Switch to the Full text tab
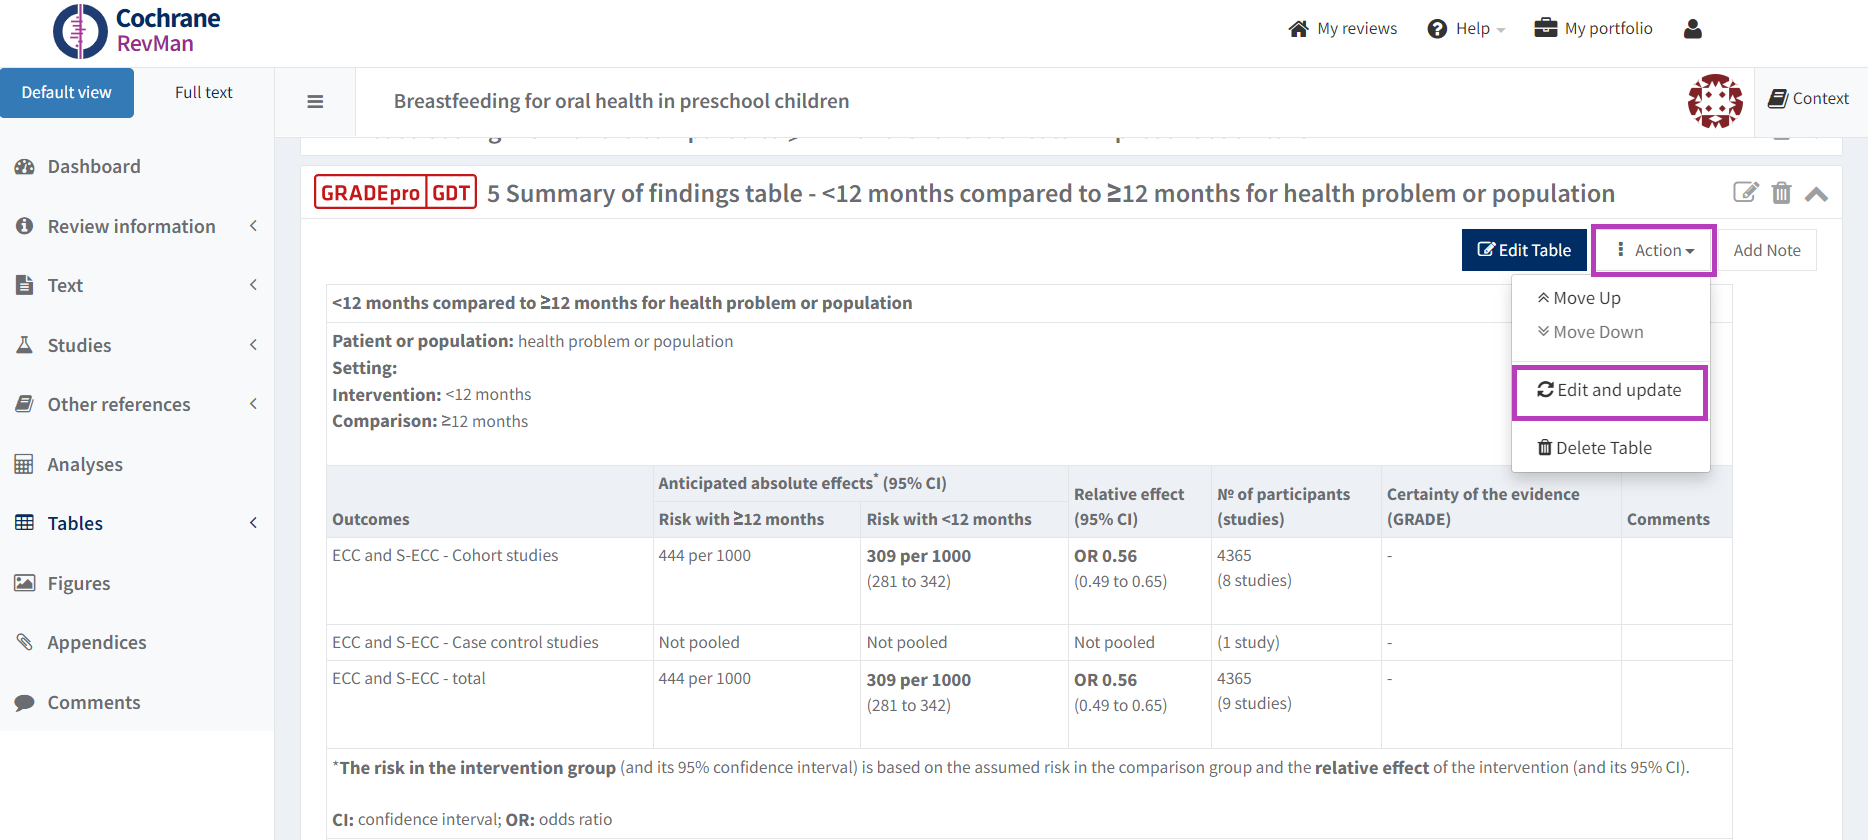 203,93
